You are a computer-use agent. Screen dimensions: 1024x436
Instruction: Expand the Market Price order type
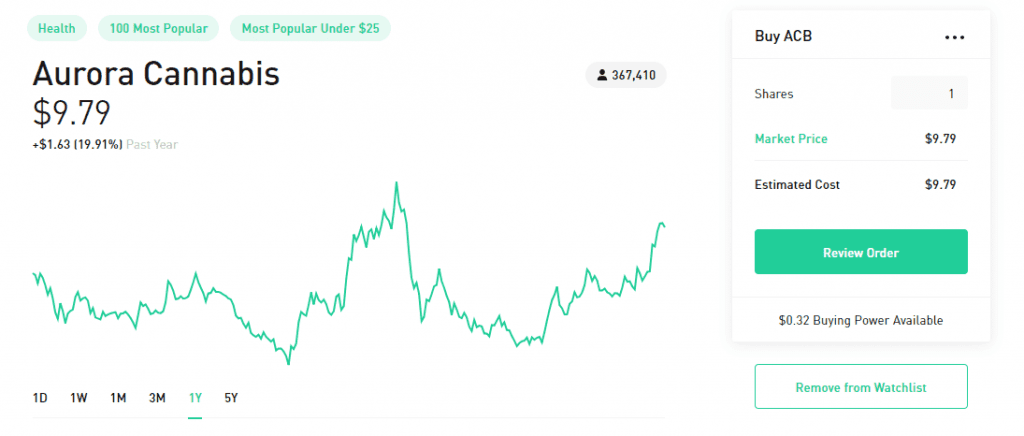[791, 138]
